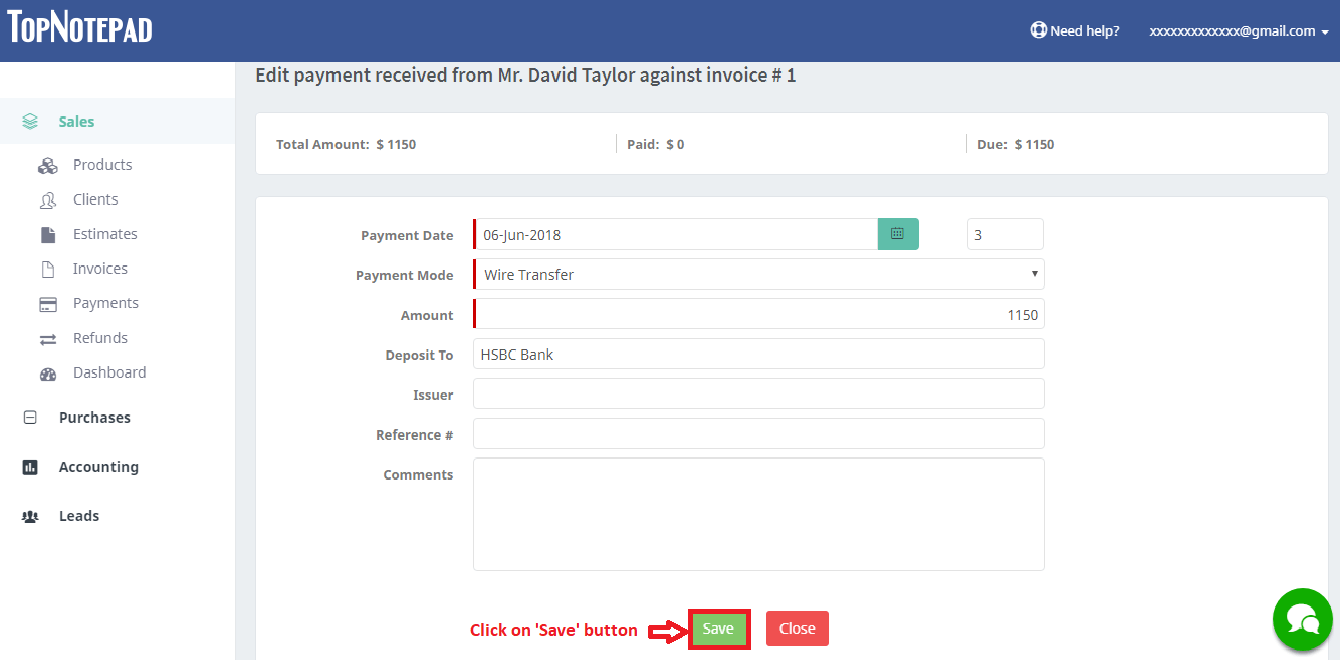Go to the Payments page
Viewport: 1340px width, 660px height.
(105, 303)
